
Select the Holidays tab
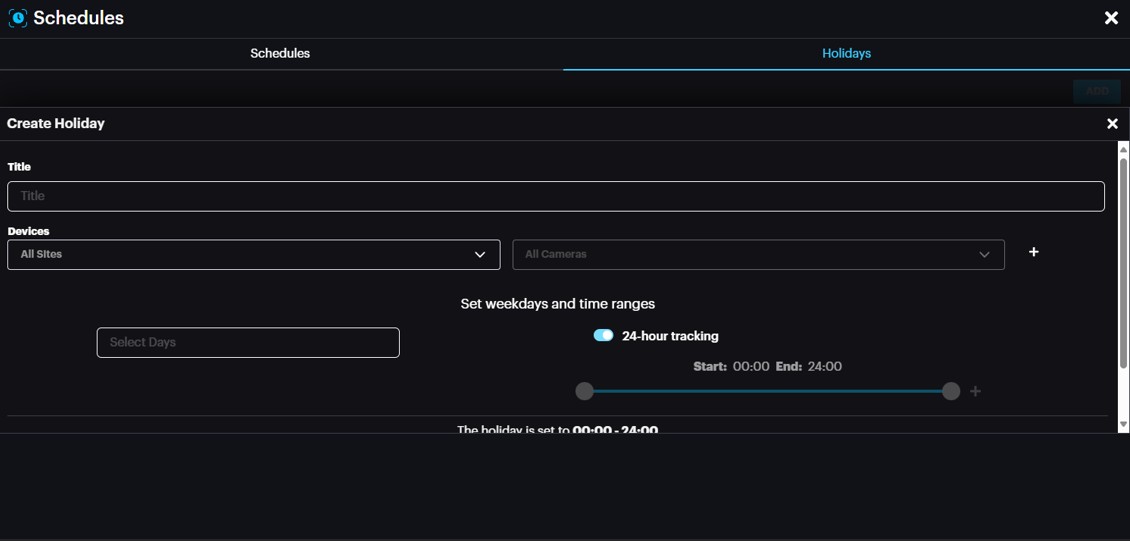[x=846, y=53]
